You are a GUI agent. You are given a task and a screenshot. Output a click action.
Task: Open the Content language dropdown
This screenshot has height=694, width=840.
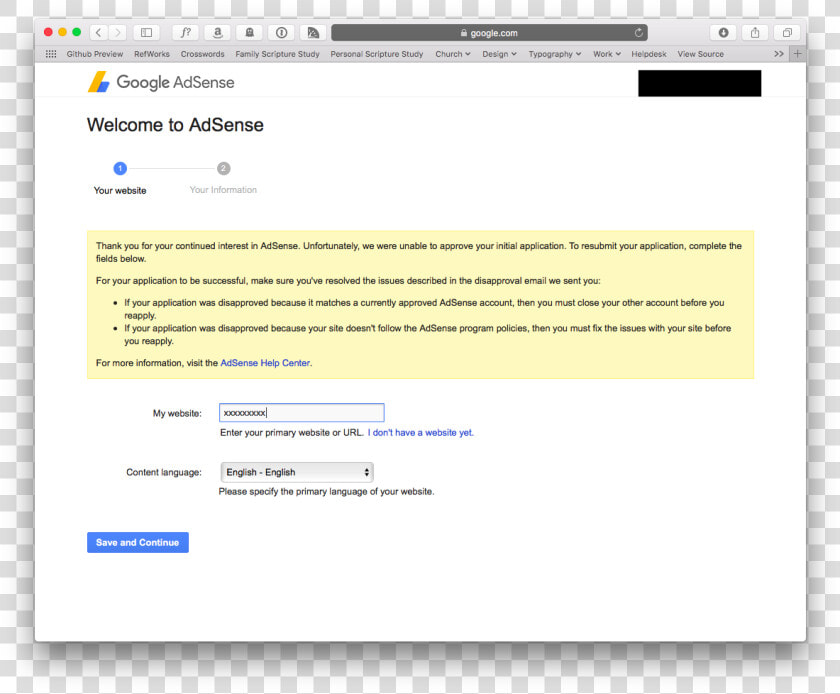coord(297,472)
